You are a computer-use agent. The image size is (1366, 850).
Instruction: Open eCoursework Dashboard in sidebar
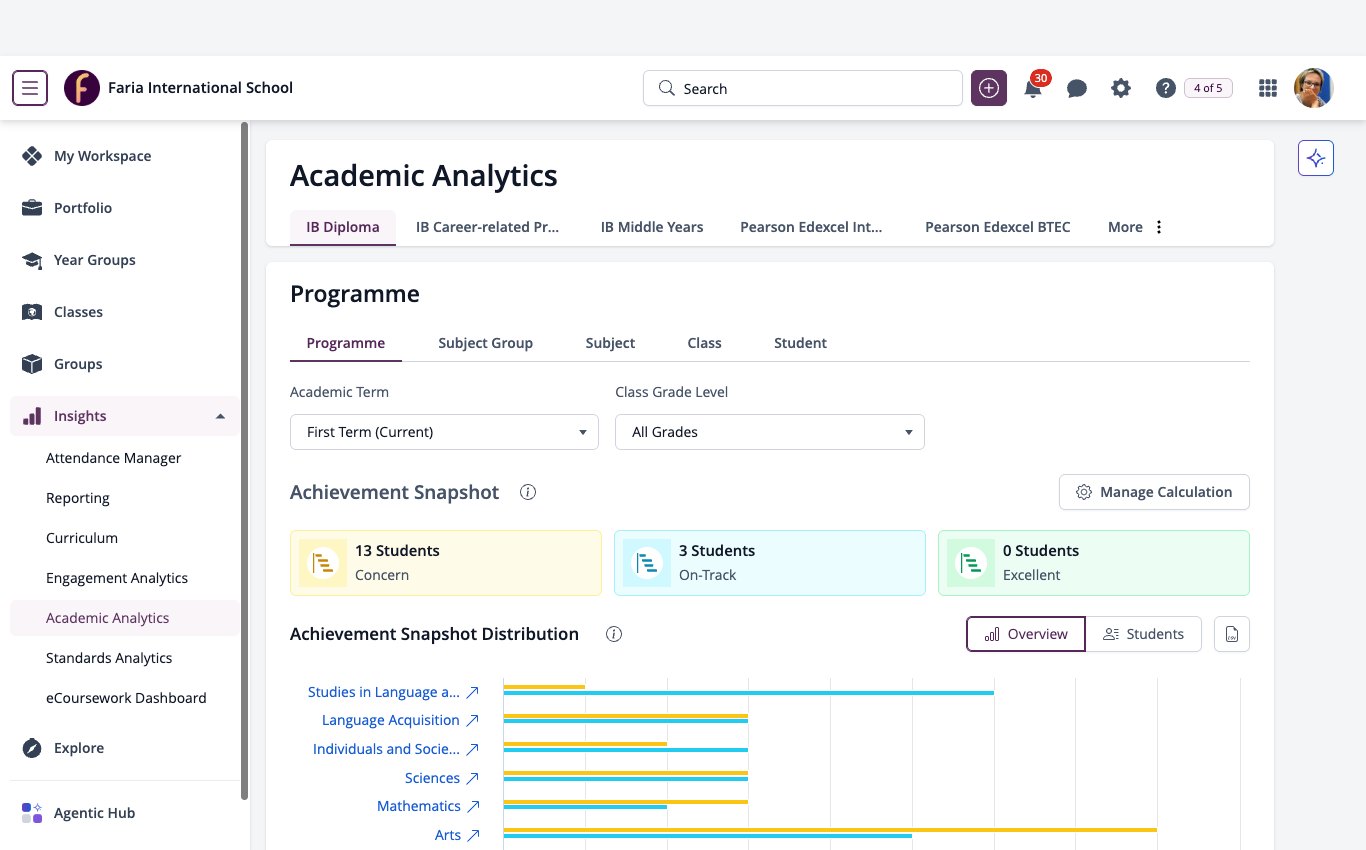[126, 698]
